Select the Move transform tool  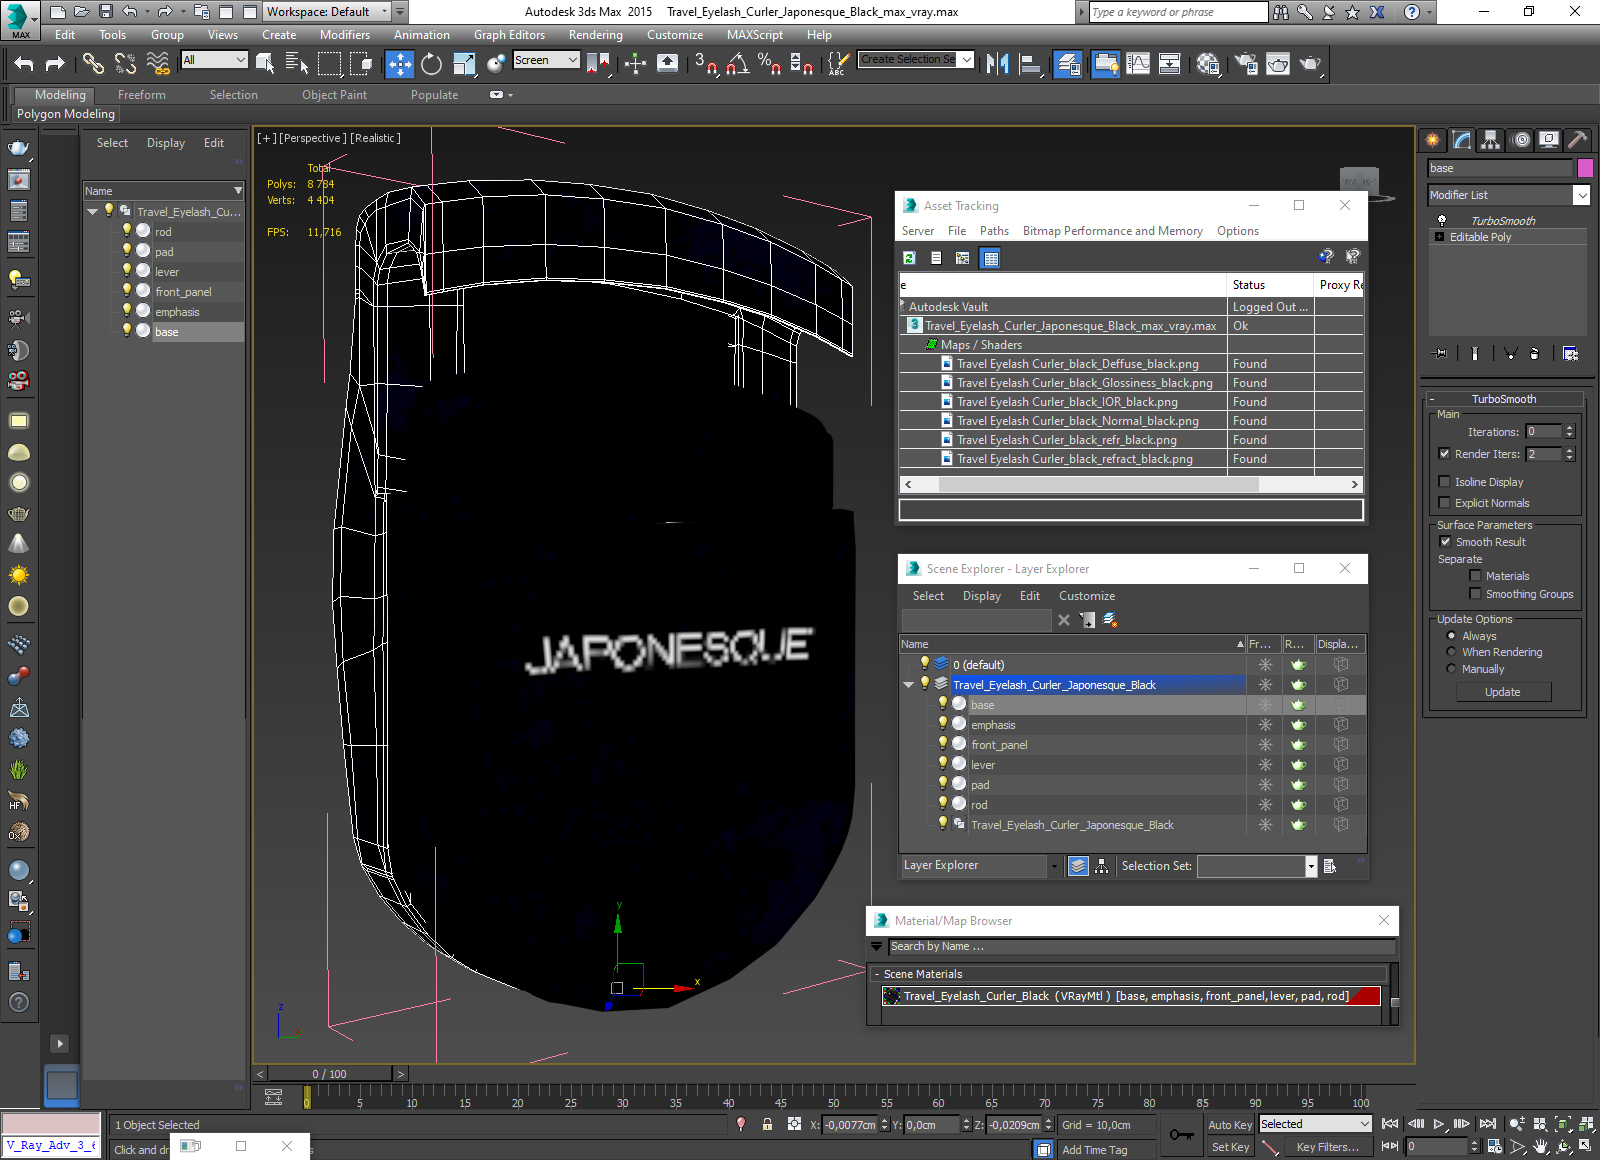(x=399, y=64)
